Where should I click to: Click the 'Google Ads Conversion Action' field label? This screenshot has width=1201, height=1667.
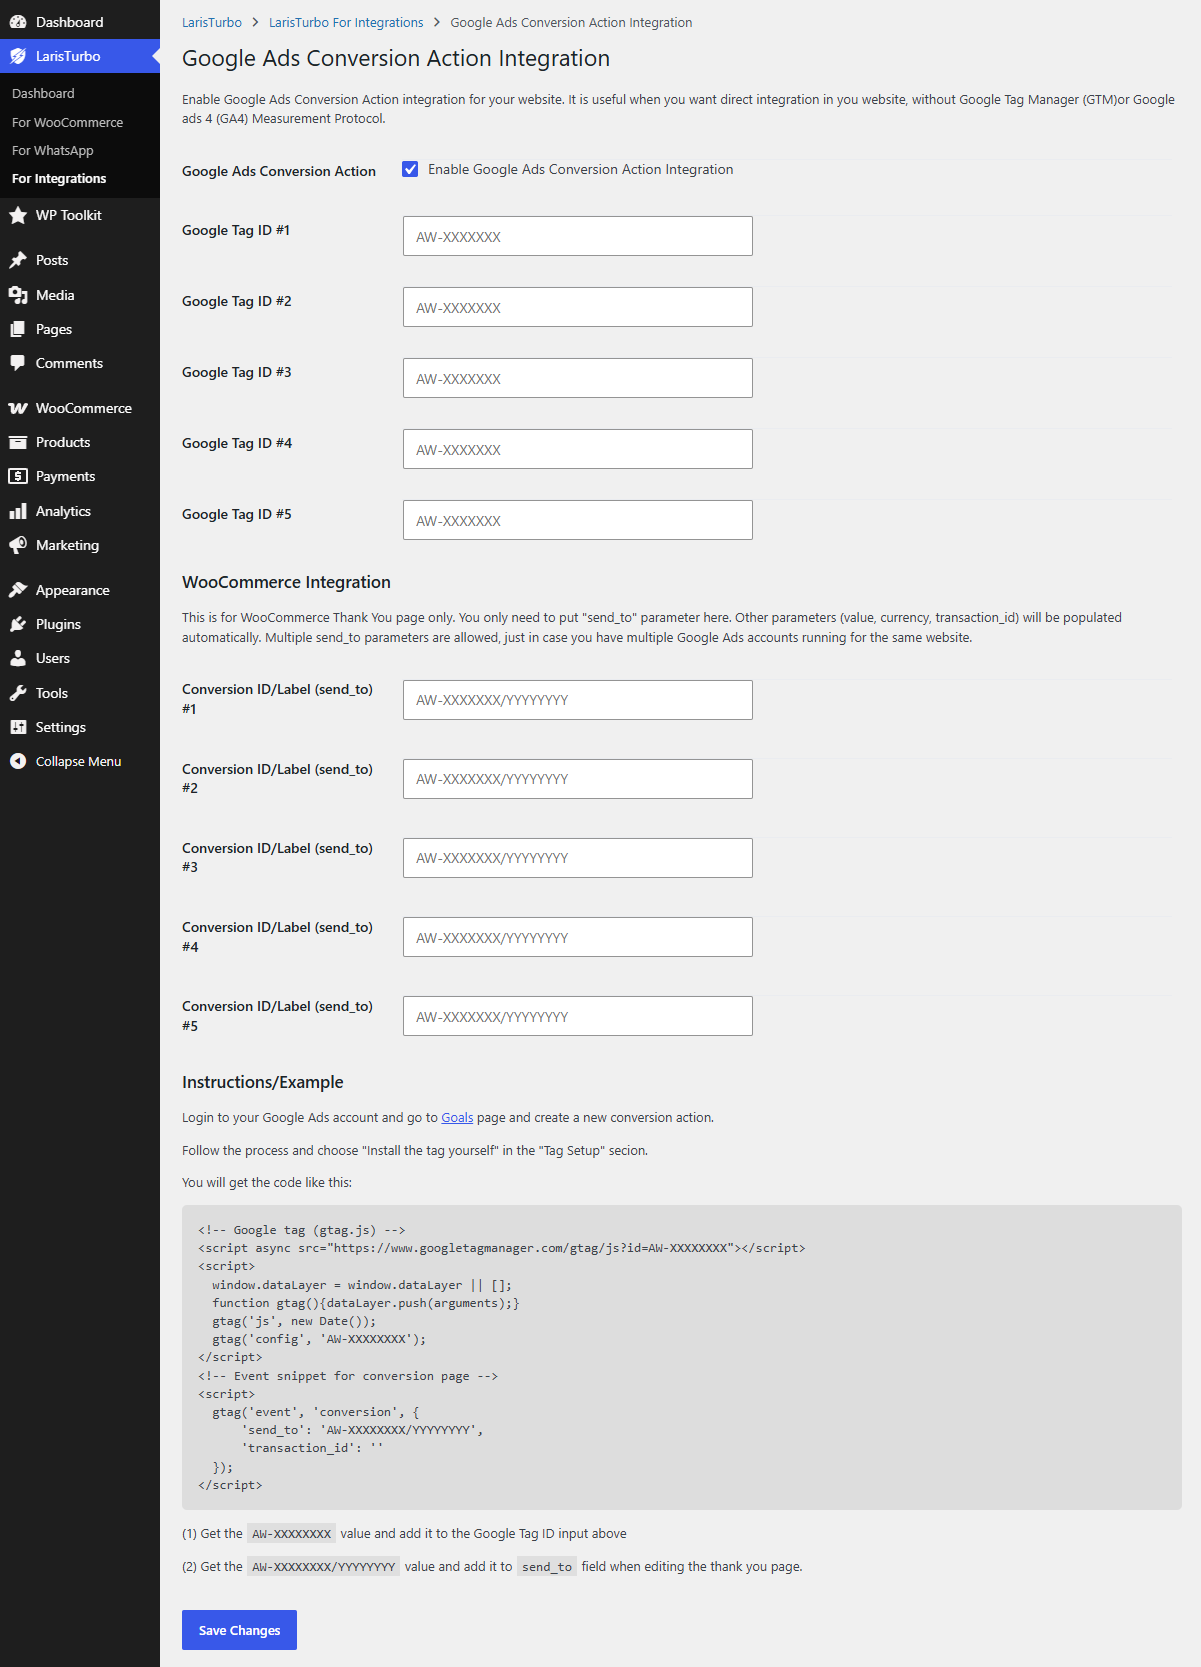click(279, 171)
